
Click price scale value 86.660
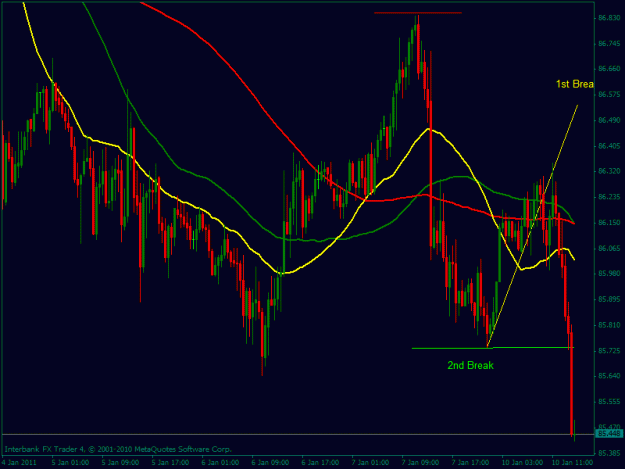pos(609,69)
